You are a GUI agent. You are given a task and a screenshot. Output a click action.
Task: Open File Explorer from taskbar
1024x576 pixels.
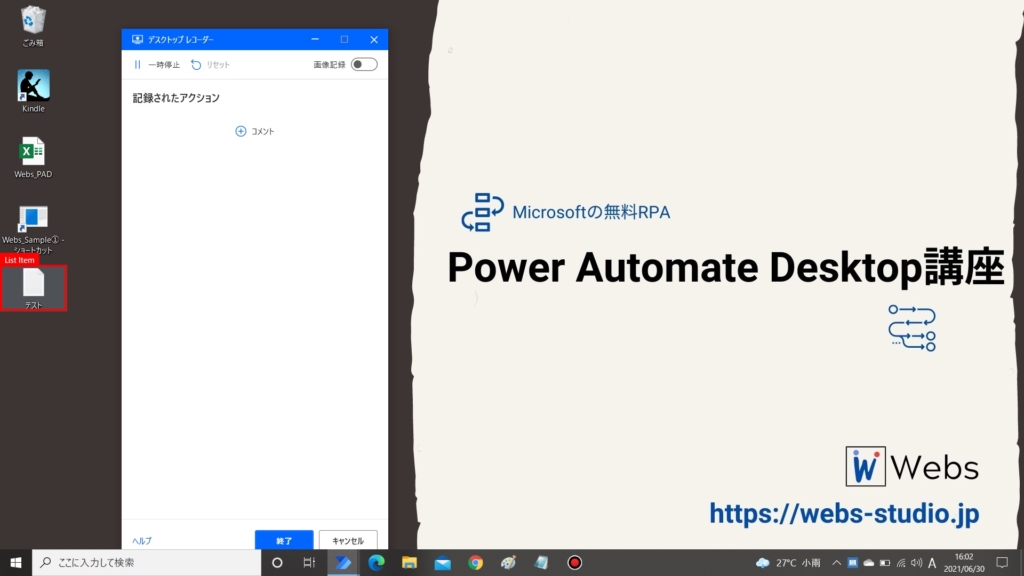pos(409,562)
